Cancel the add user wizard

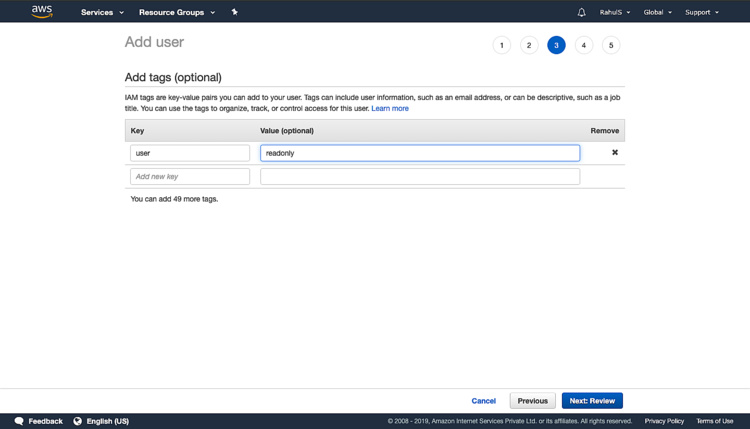tap(484, 401)
